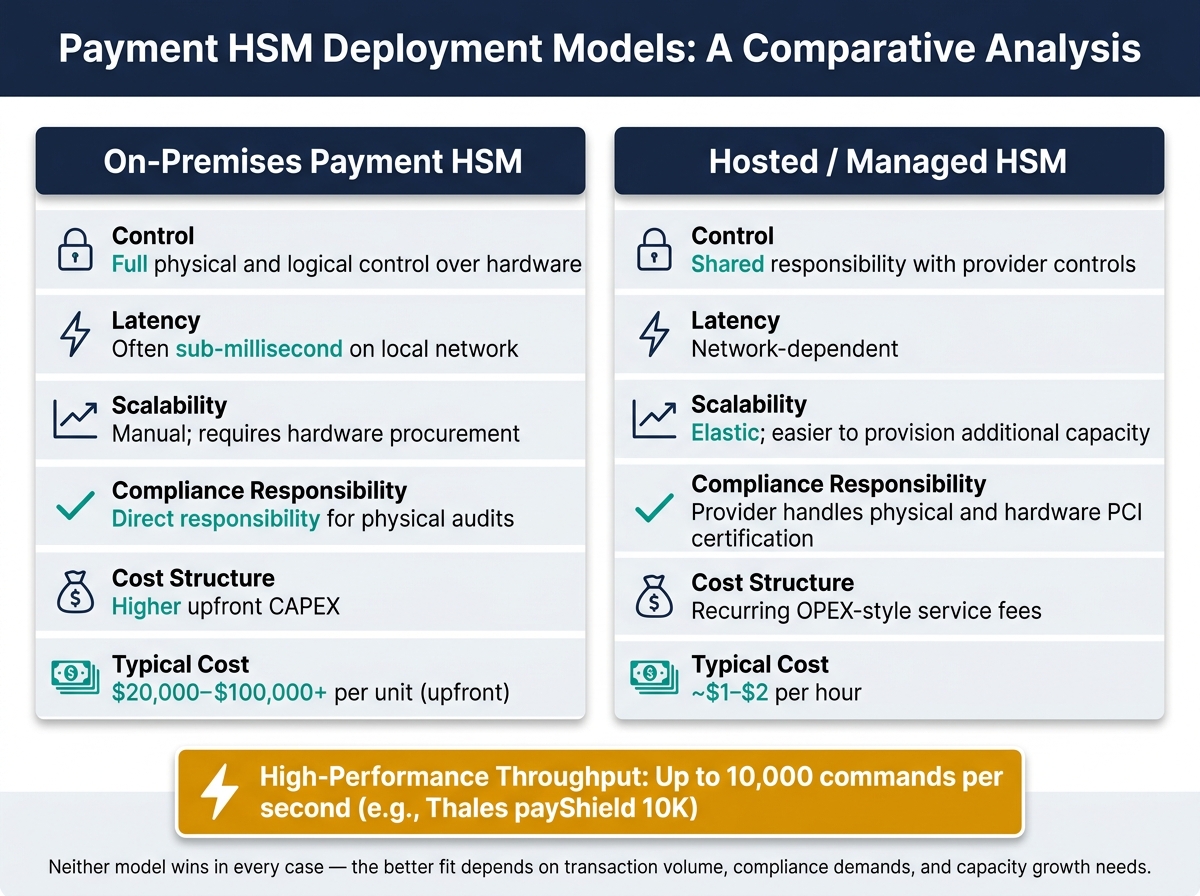Click the On-Premises Cost Structure money bag icon
Viewport: 1200px width, 896px height.
click(76, 592)
